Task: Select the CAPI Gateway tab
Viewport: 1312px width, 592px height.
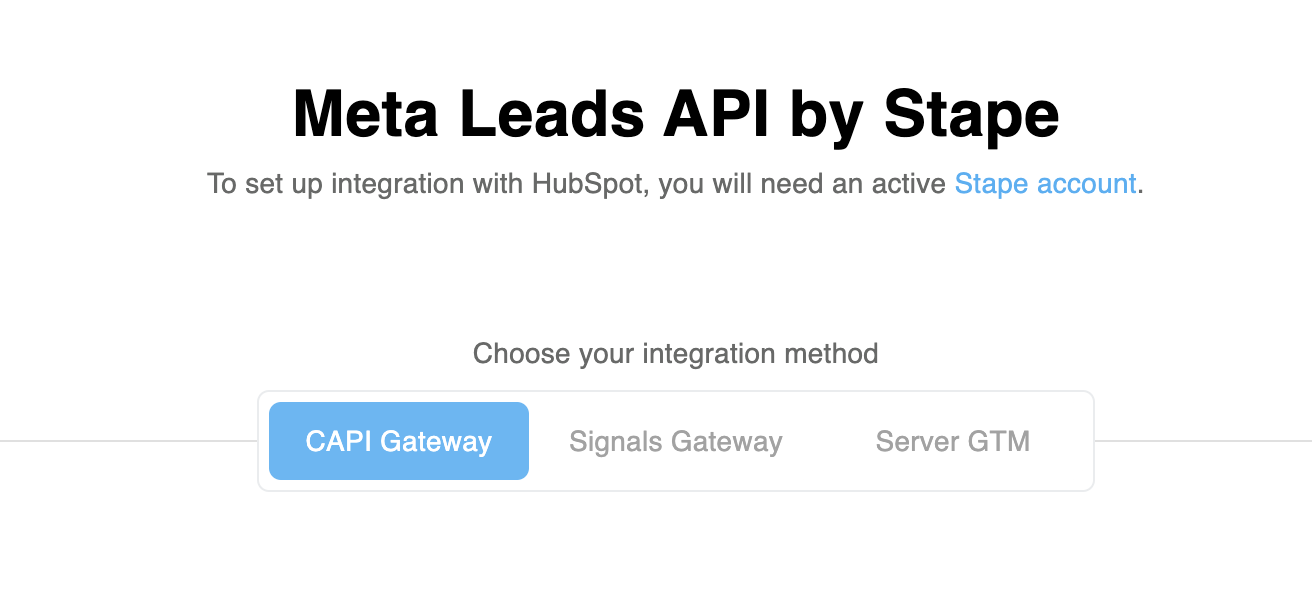Action: (x=399, y=441)
